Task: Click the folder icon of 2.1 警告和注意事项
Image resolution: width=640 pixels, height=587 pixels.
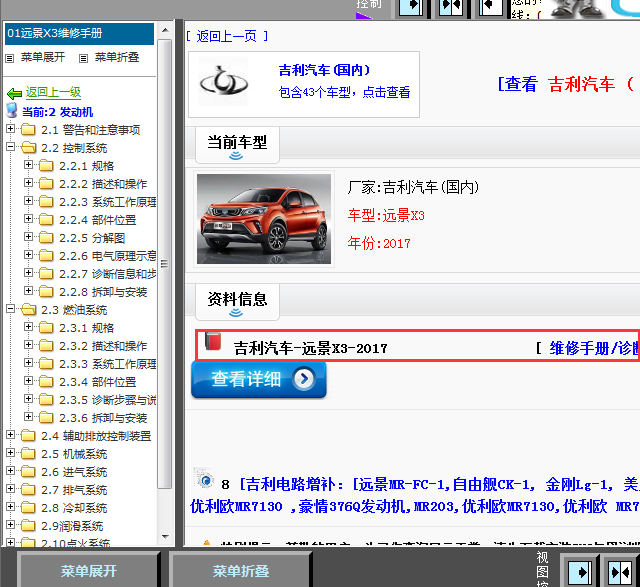Action: (28, 129)
